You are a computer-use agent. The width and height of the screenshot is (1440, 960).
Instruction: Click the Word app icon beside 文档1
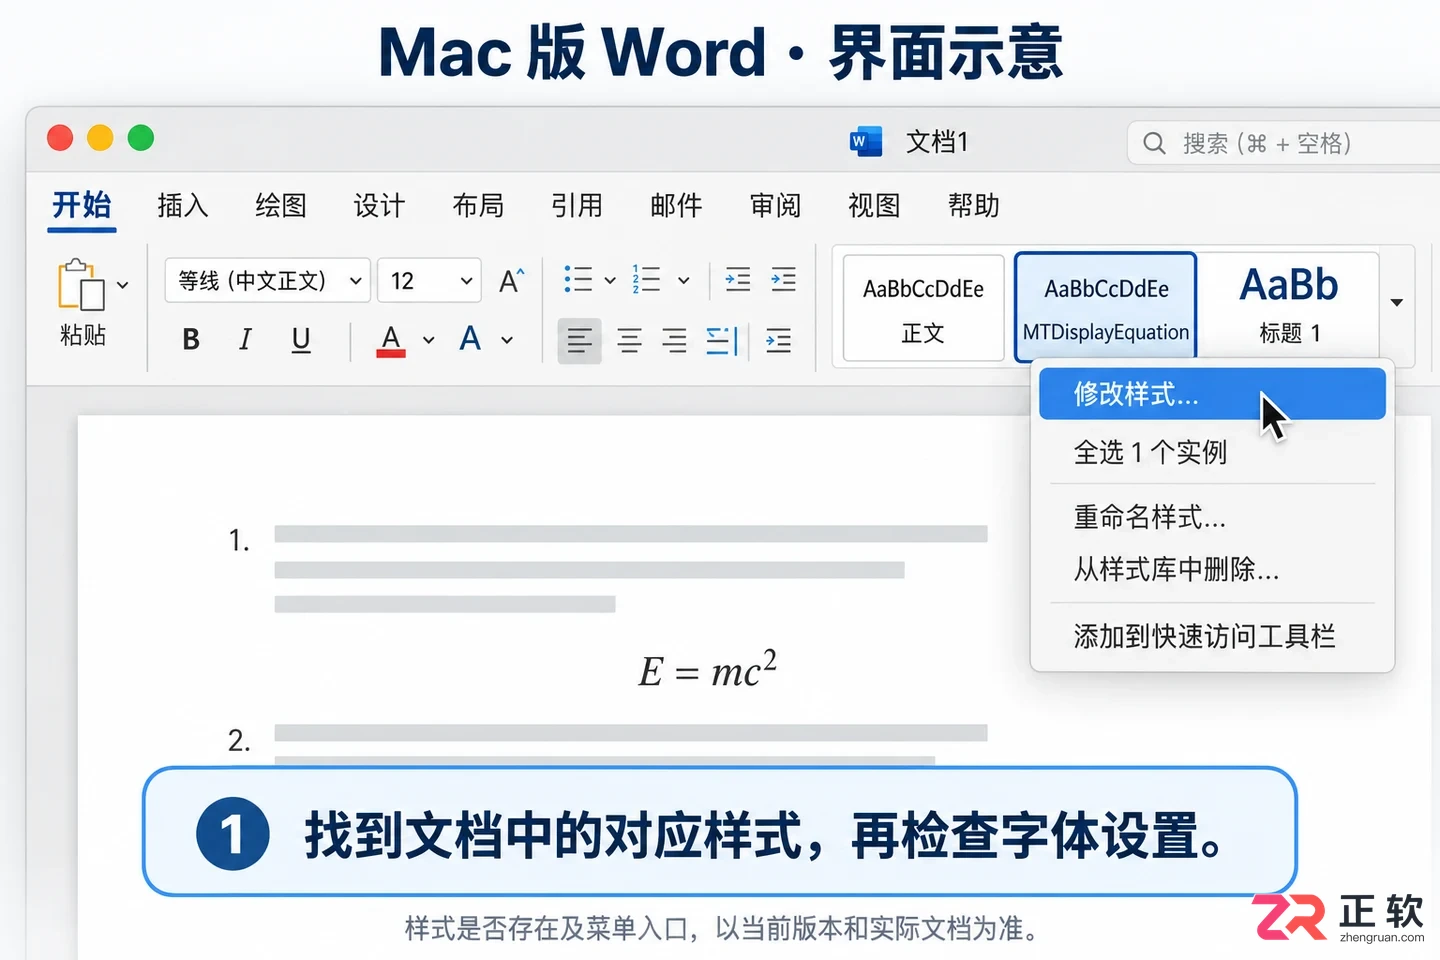[866, 142]
